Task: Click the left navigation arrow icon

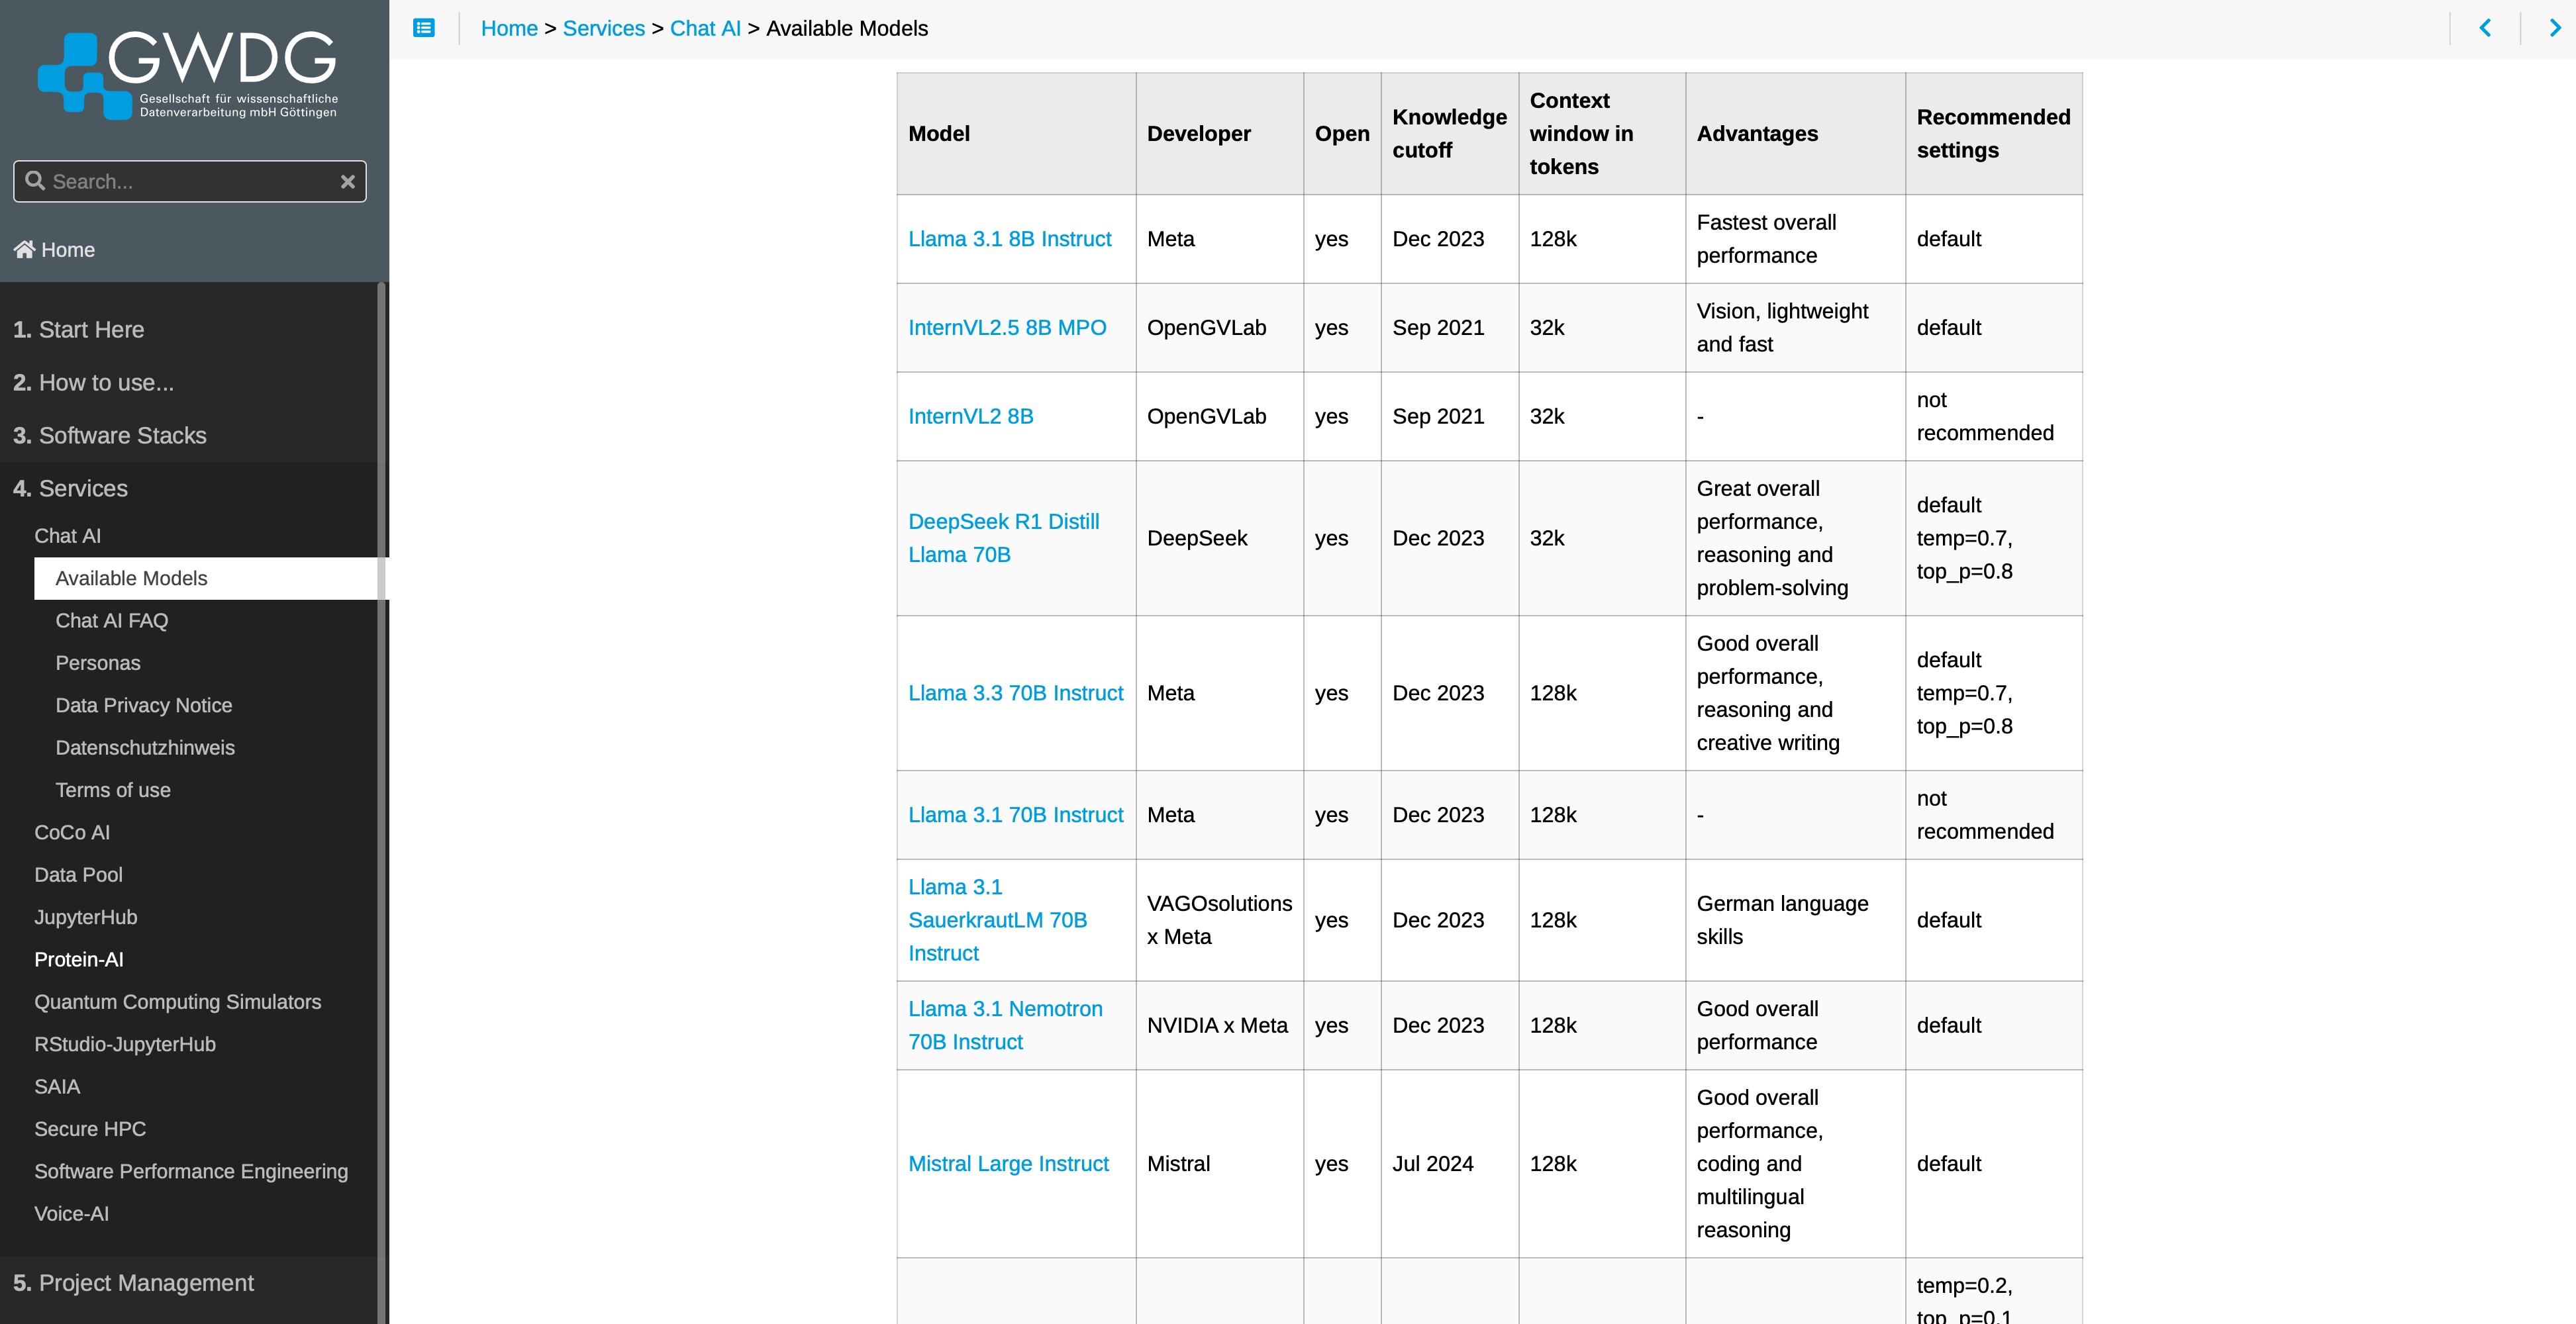Action: [x=2485, y=28]
